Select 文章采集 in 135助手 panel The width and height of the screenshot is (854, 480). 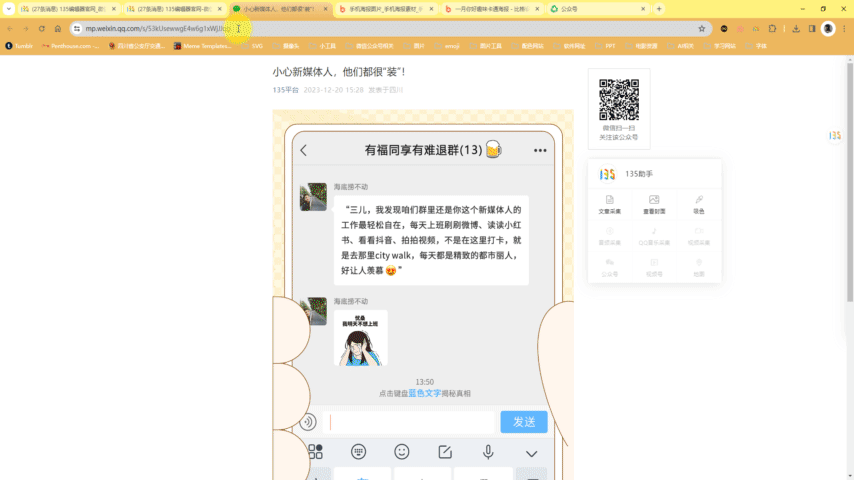coord(609,204)
